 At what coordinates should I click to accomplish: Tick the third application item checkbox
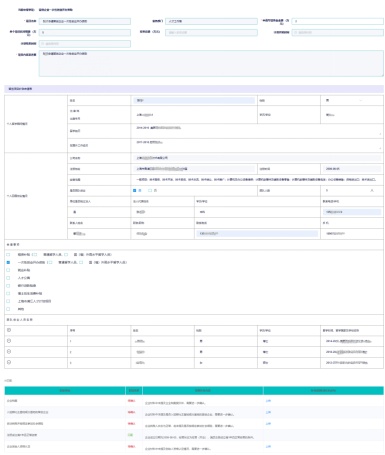[x=8, y=270]
